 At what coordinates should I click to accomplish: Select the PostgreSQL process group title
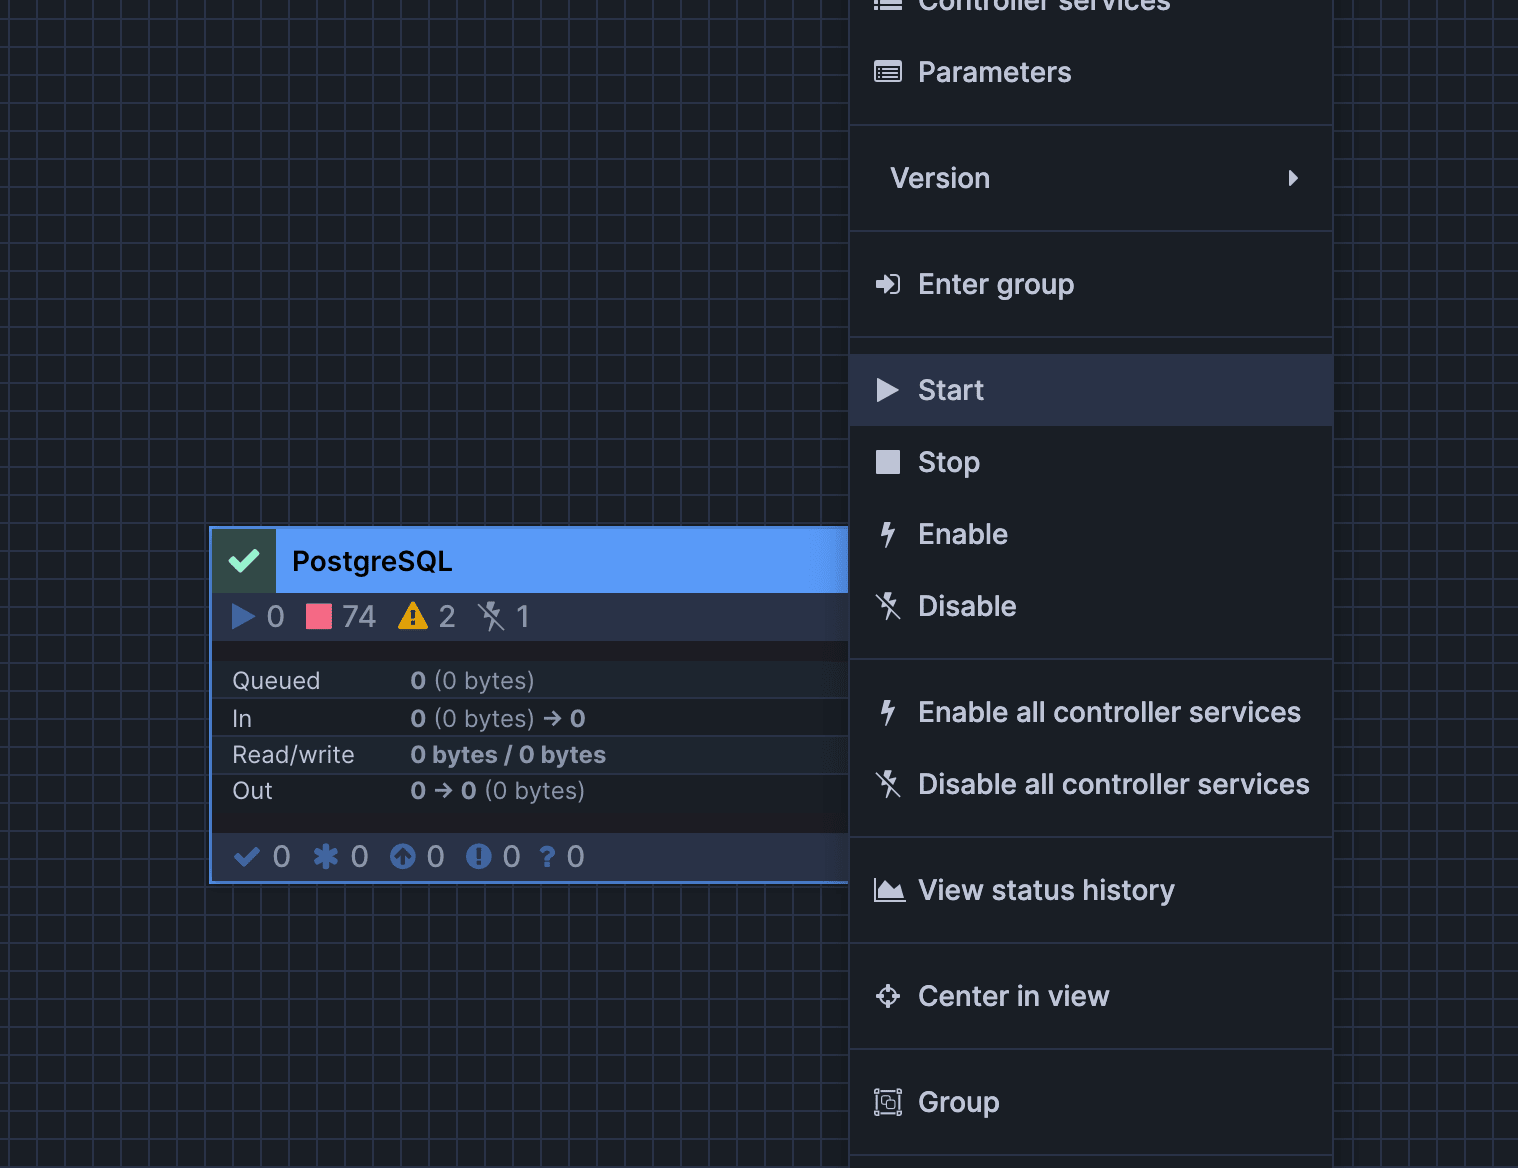(372, 561)
